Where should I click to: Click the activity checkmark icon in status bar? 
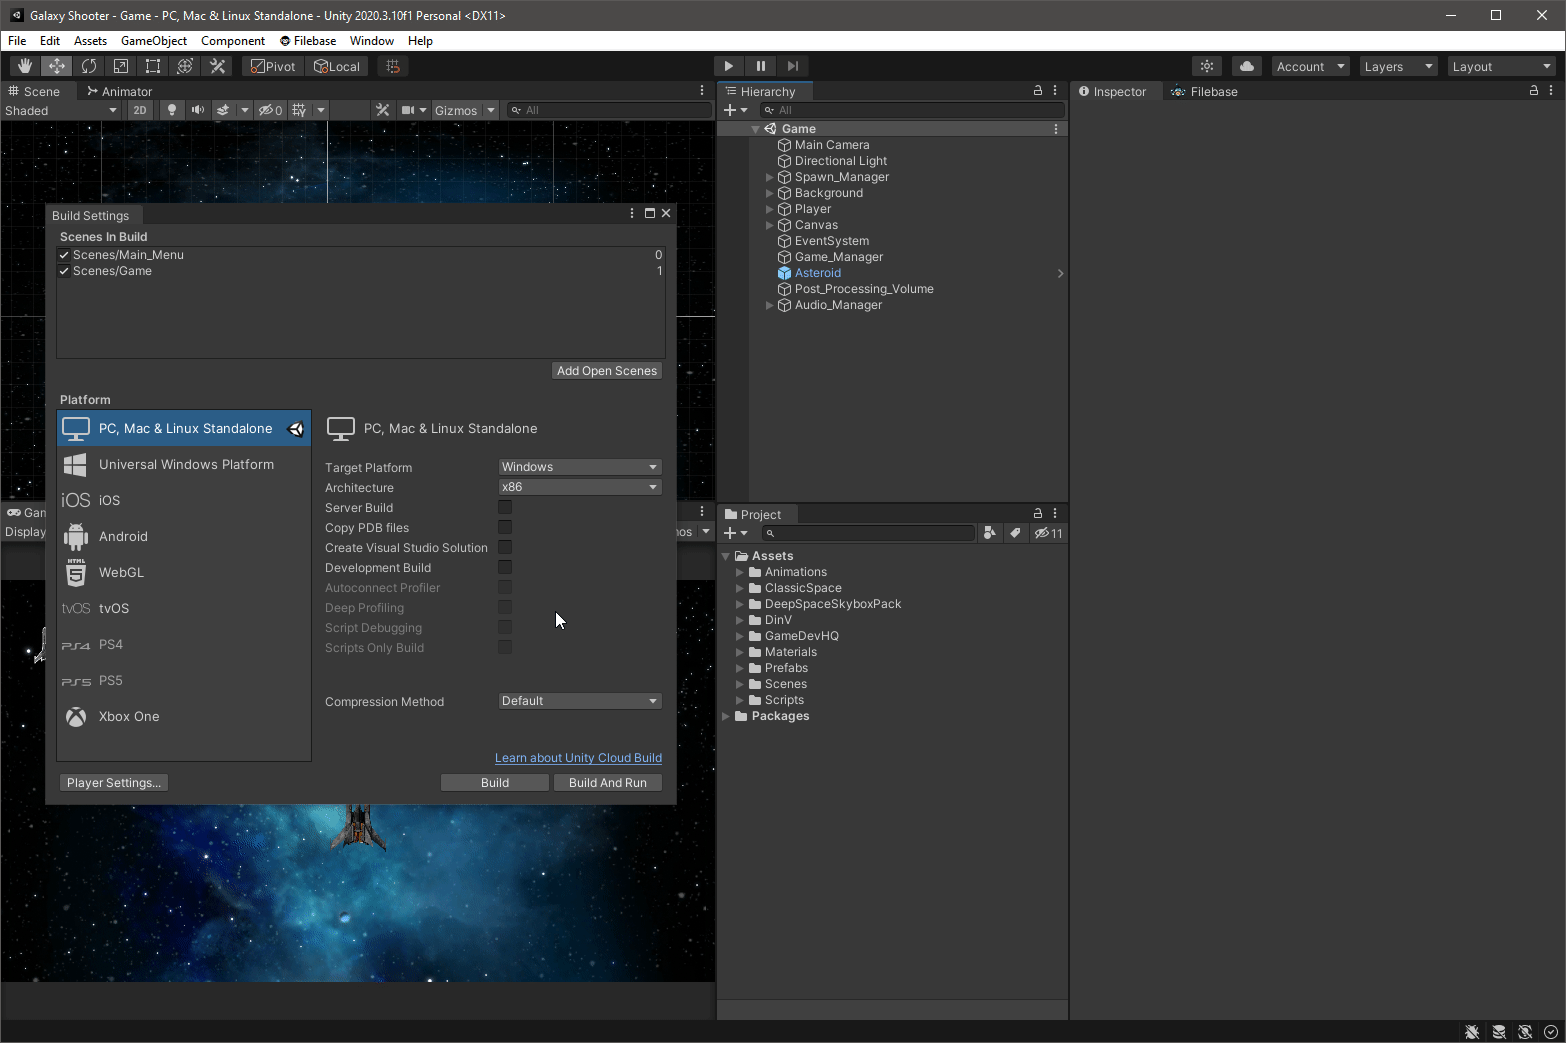click(x=1551, y=1032)
